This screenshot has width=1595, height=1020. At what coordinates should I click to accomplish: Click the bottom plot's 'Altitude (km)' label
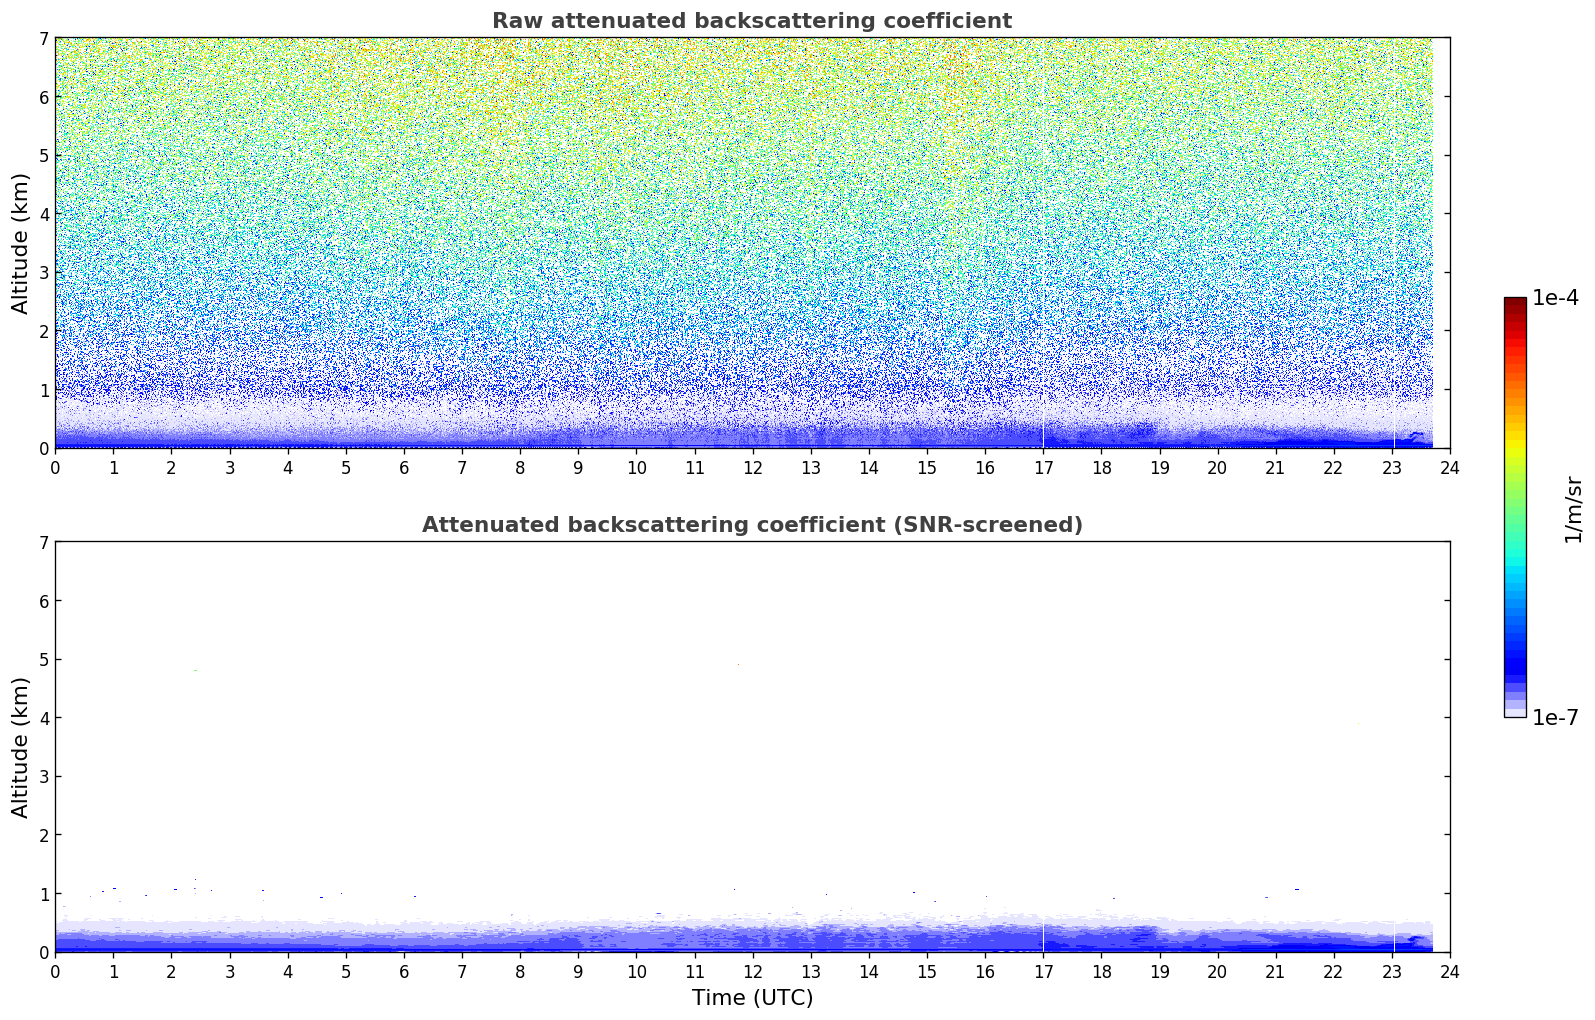pyautogui.click(x=20, y=747)
